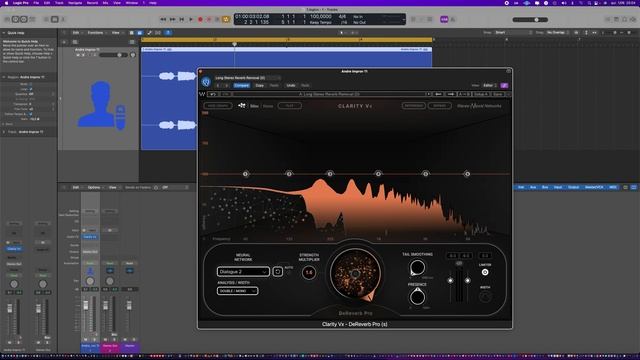
Task: Click the purple link button in plug-in header
Action: coord(504,85)
